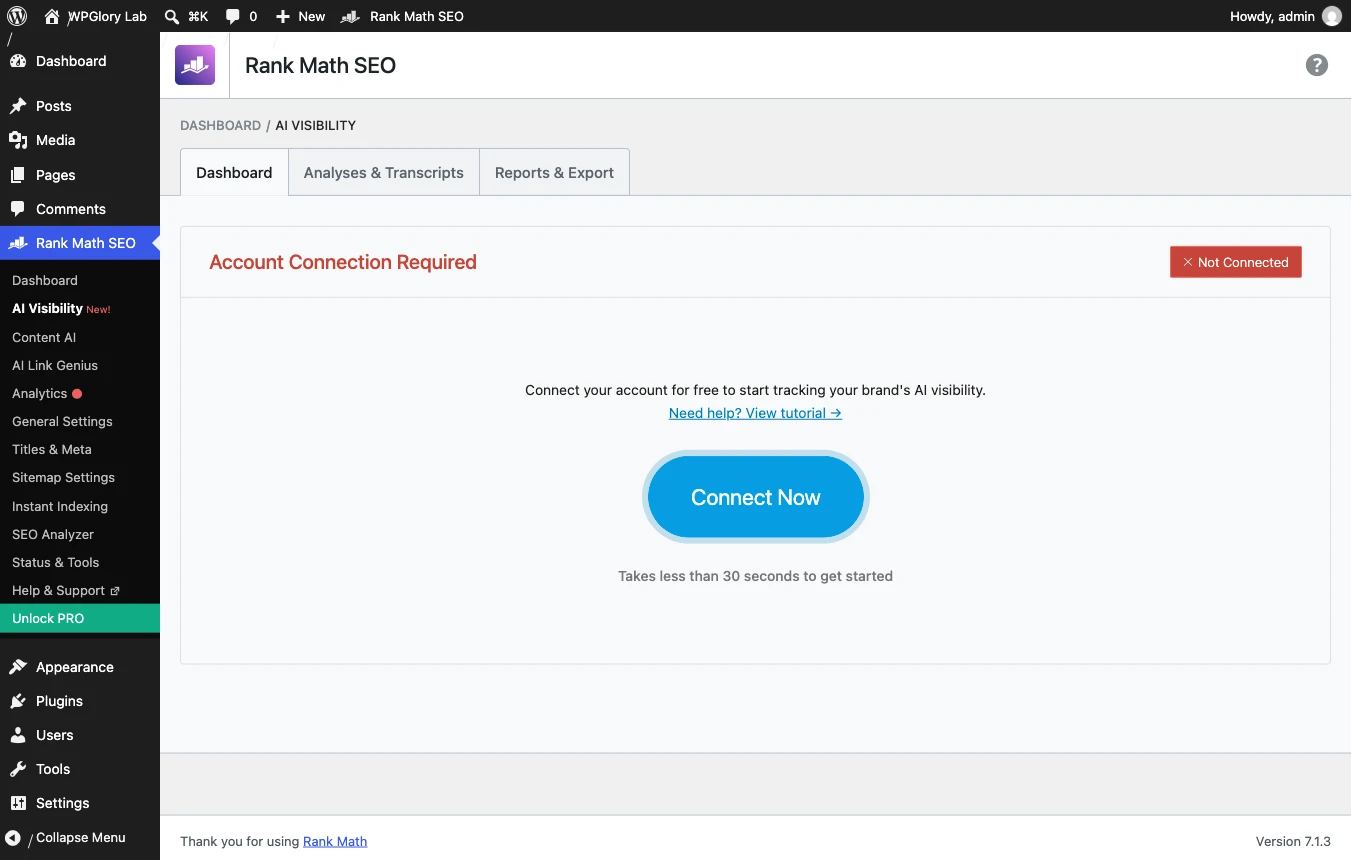Screen dimensions: 1366x860
Task: Open Sitemap Settings submenu item
Action: (x=80, y=477)
